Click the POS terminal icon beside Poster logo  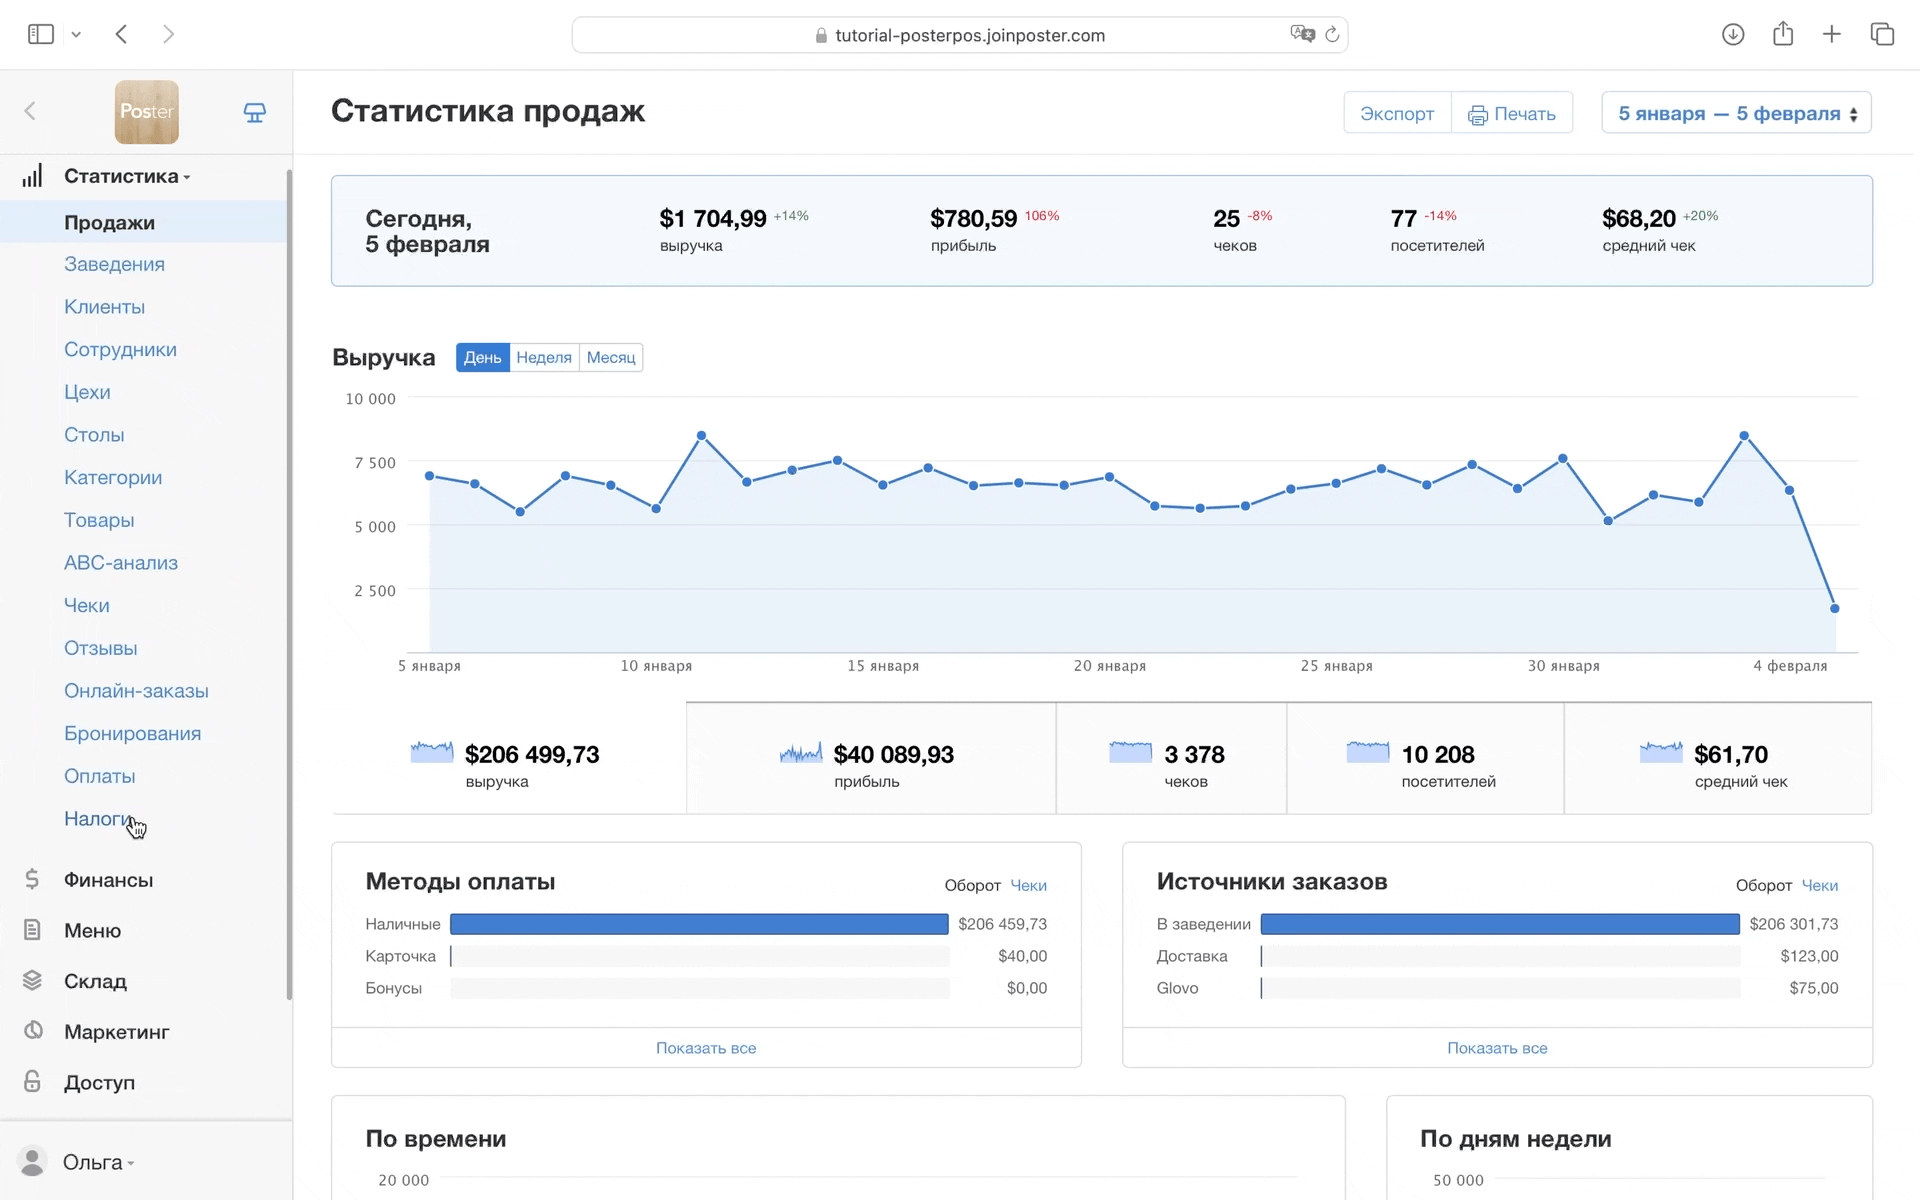255,112
